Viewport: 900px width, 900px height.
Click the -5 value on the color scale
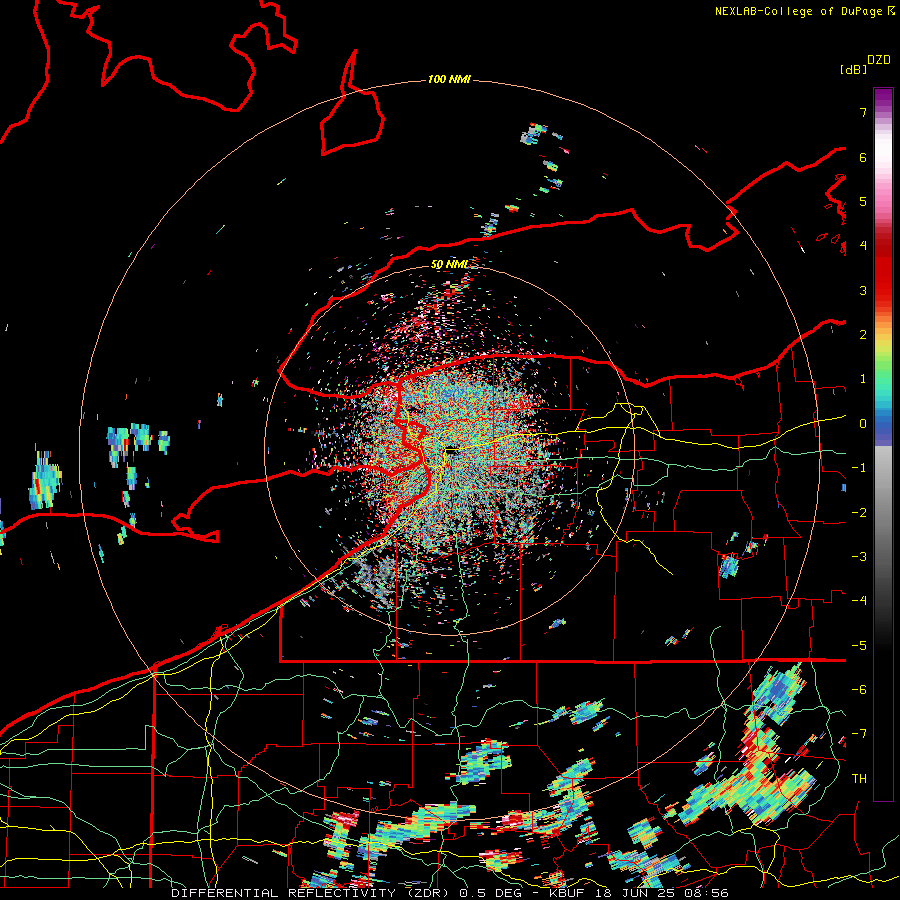[859, 646]
